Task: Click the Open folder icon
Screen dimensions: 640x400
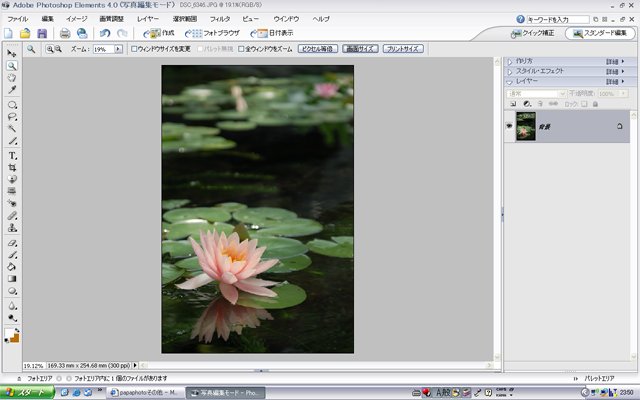Action: (25, 33)
